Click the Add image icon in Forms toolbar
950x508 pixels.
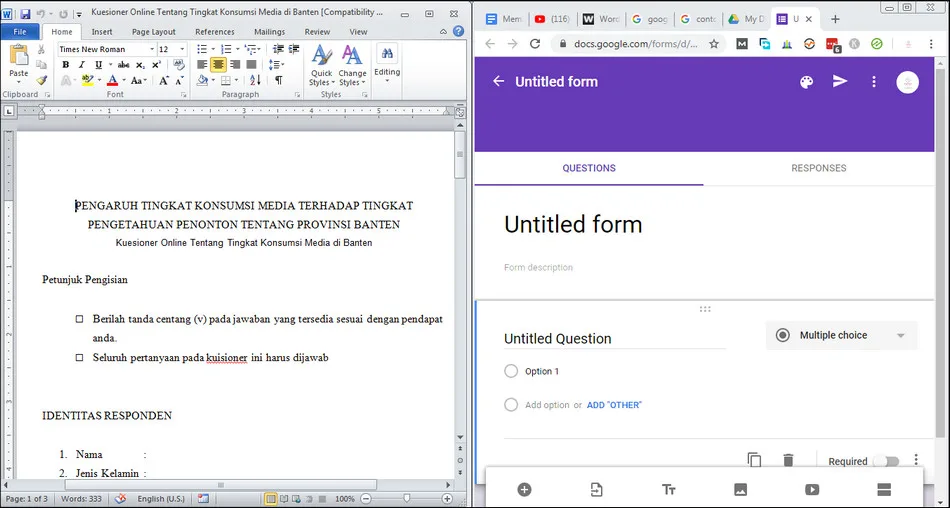pos(740,490)
